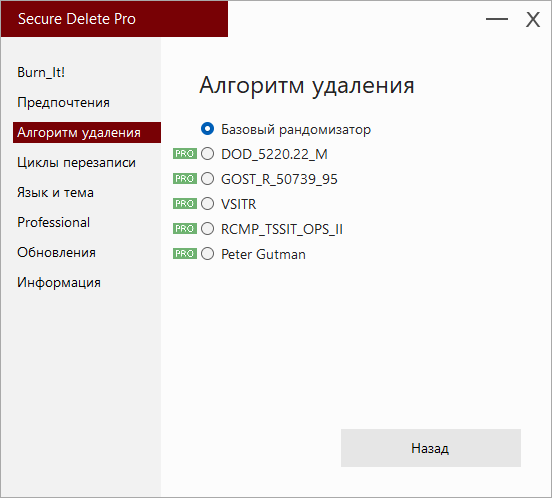Click the PRO badge next to VSITR
The image size is (552, 498).
[185, 204]
